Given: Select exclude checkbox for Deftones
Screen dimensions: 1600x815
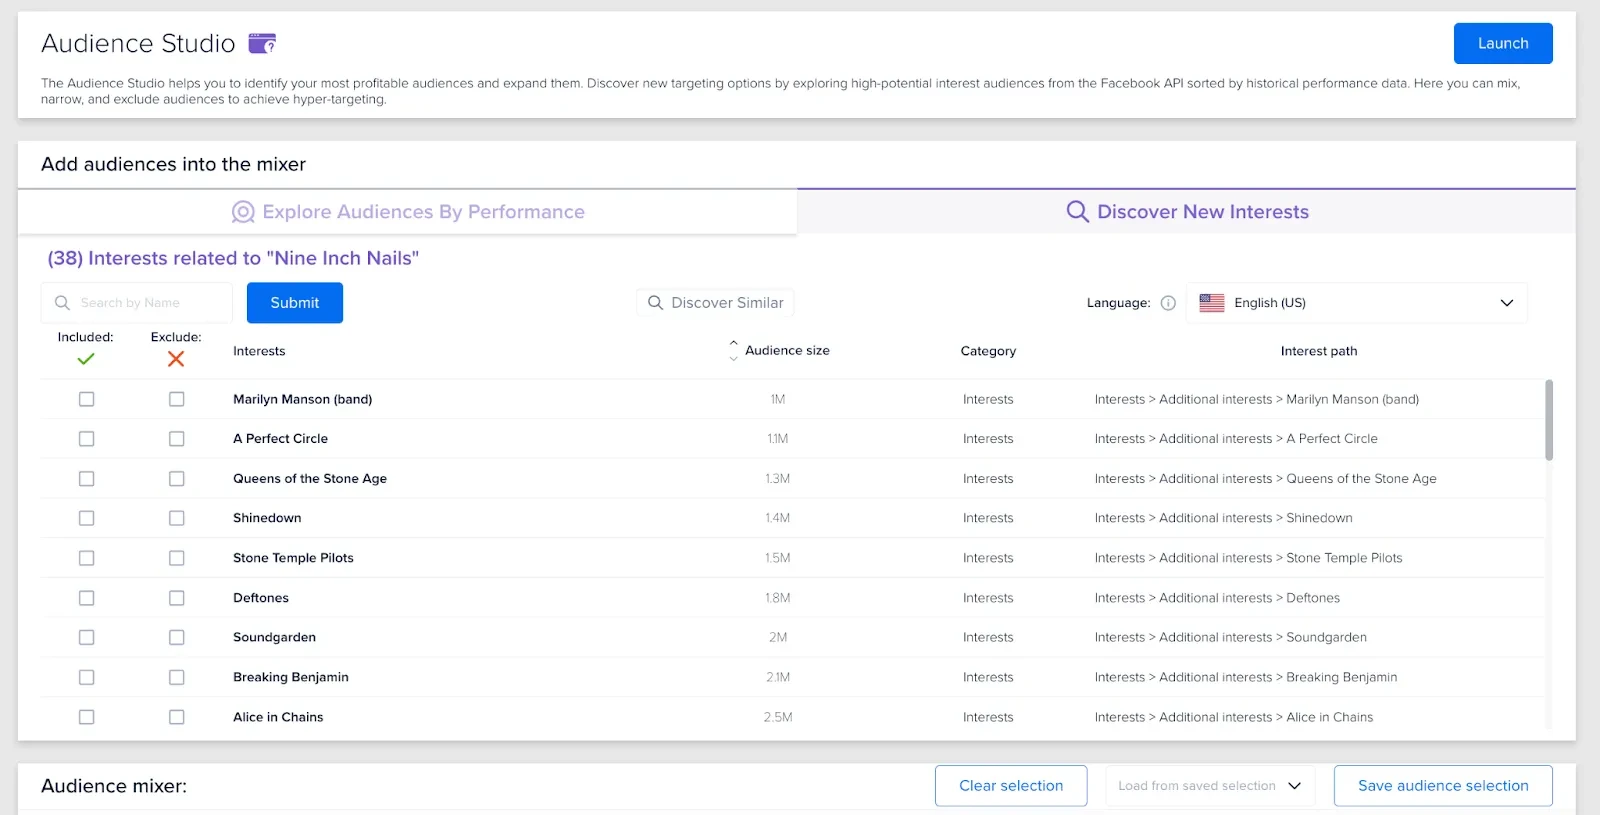Looking at the screenshot, I should click(x=177, y=598).
